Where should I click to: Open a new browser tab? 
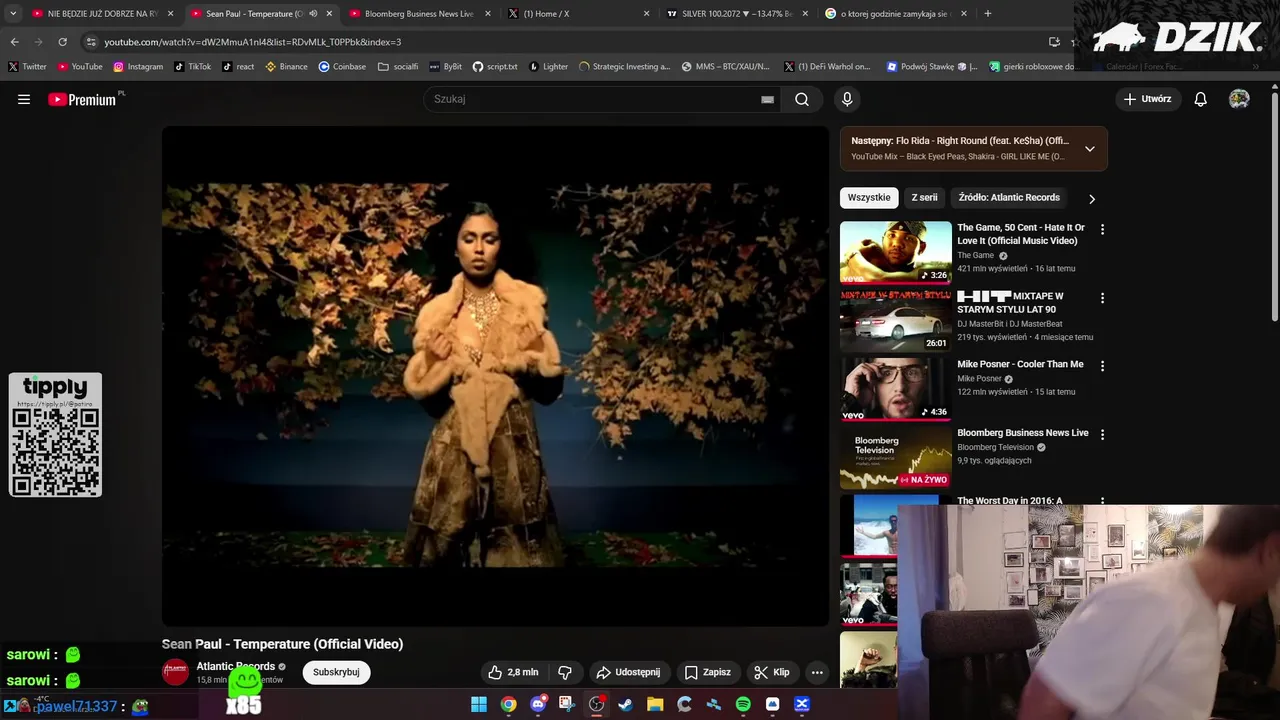coord(988,14)
